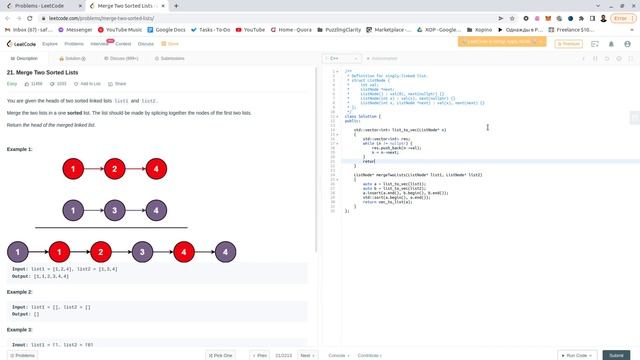The width and height of the screenshot is (640, 360).
Task: Click the example 1 linked list diagram
Action: point(122,211)
